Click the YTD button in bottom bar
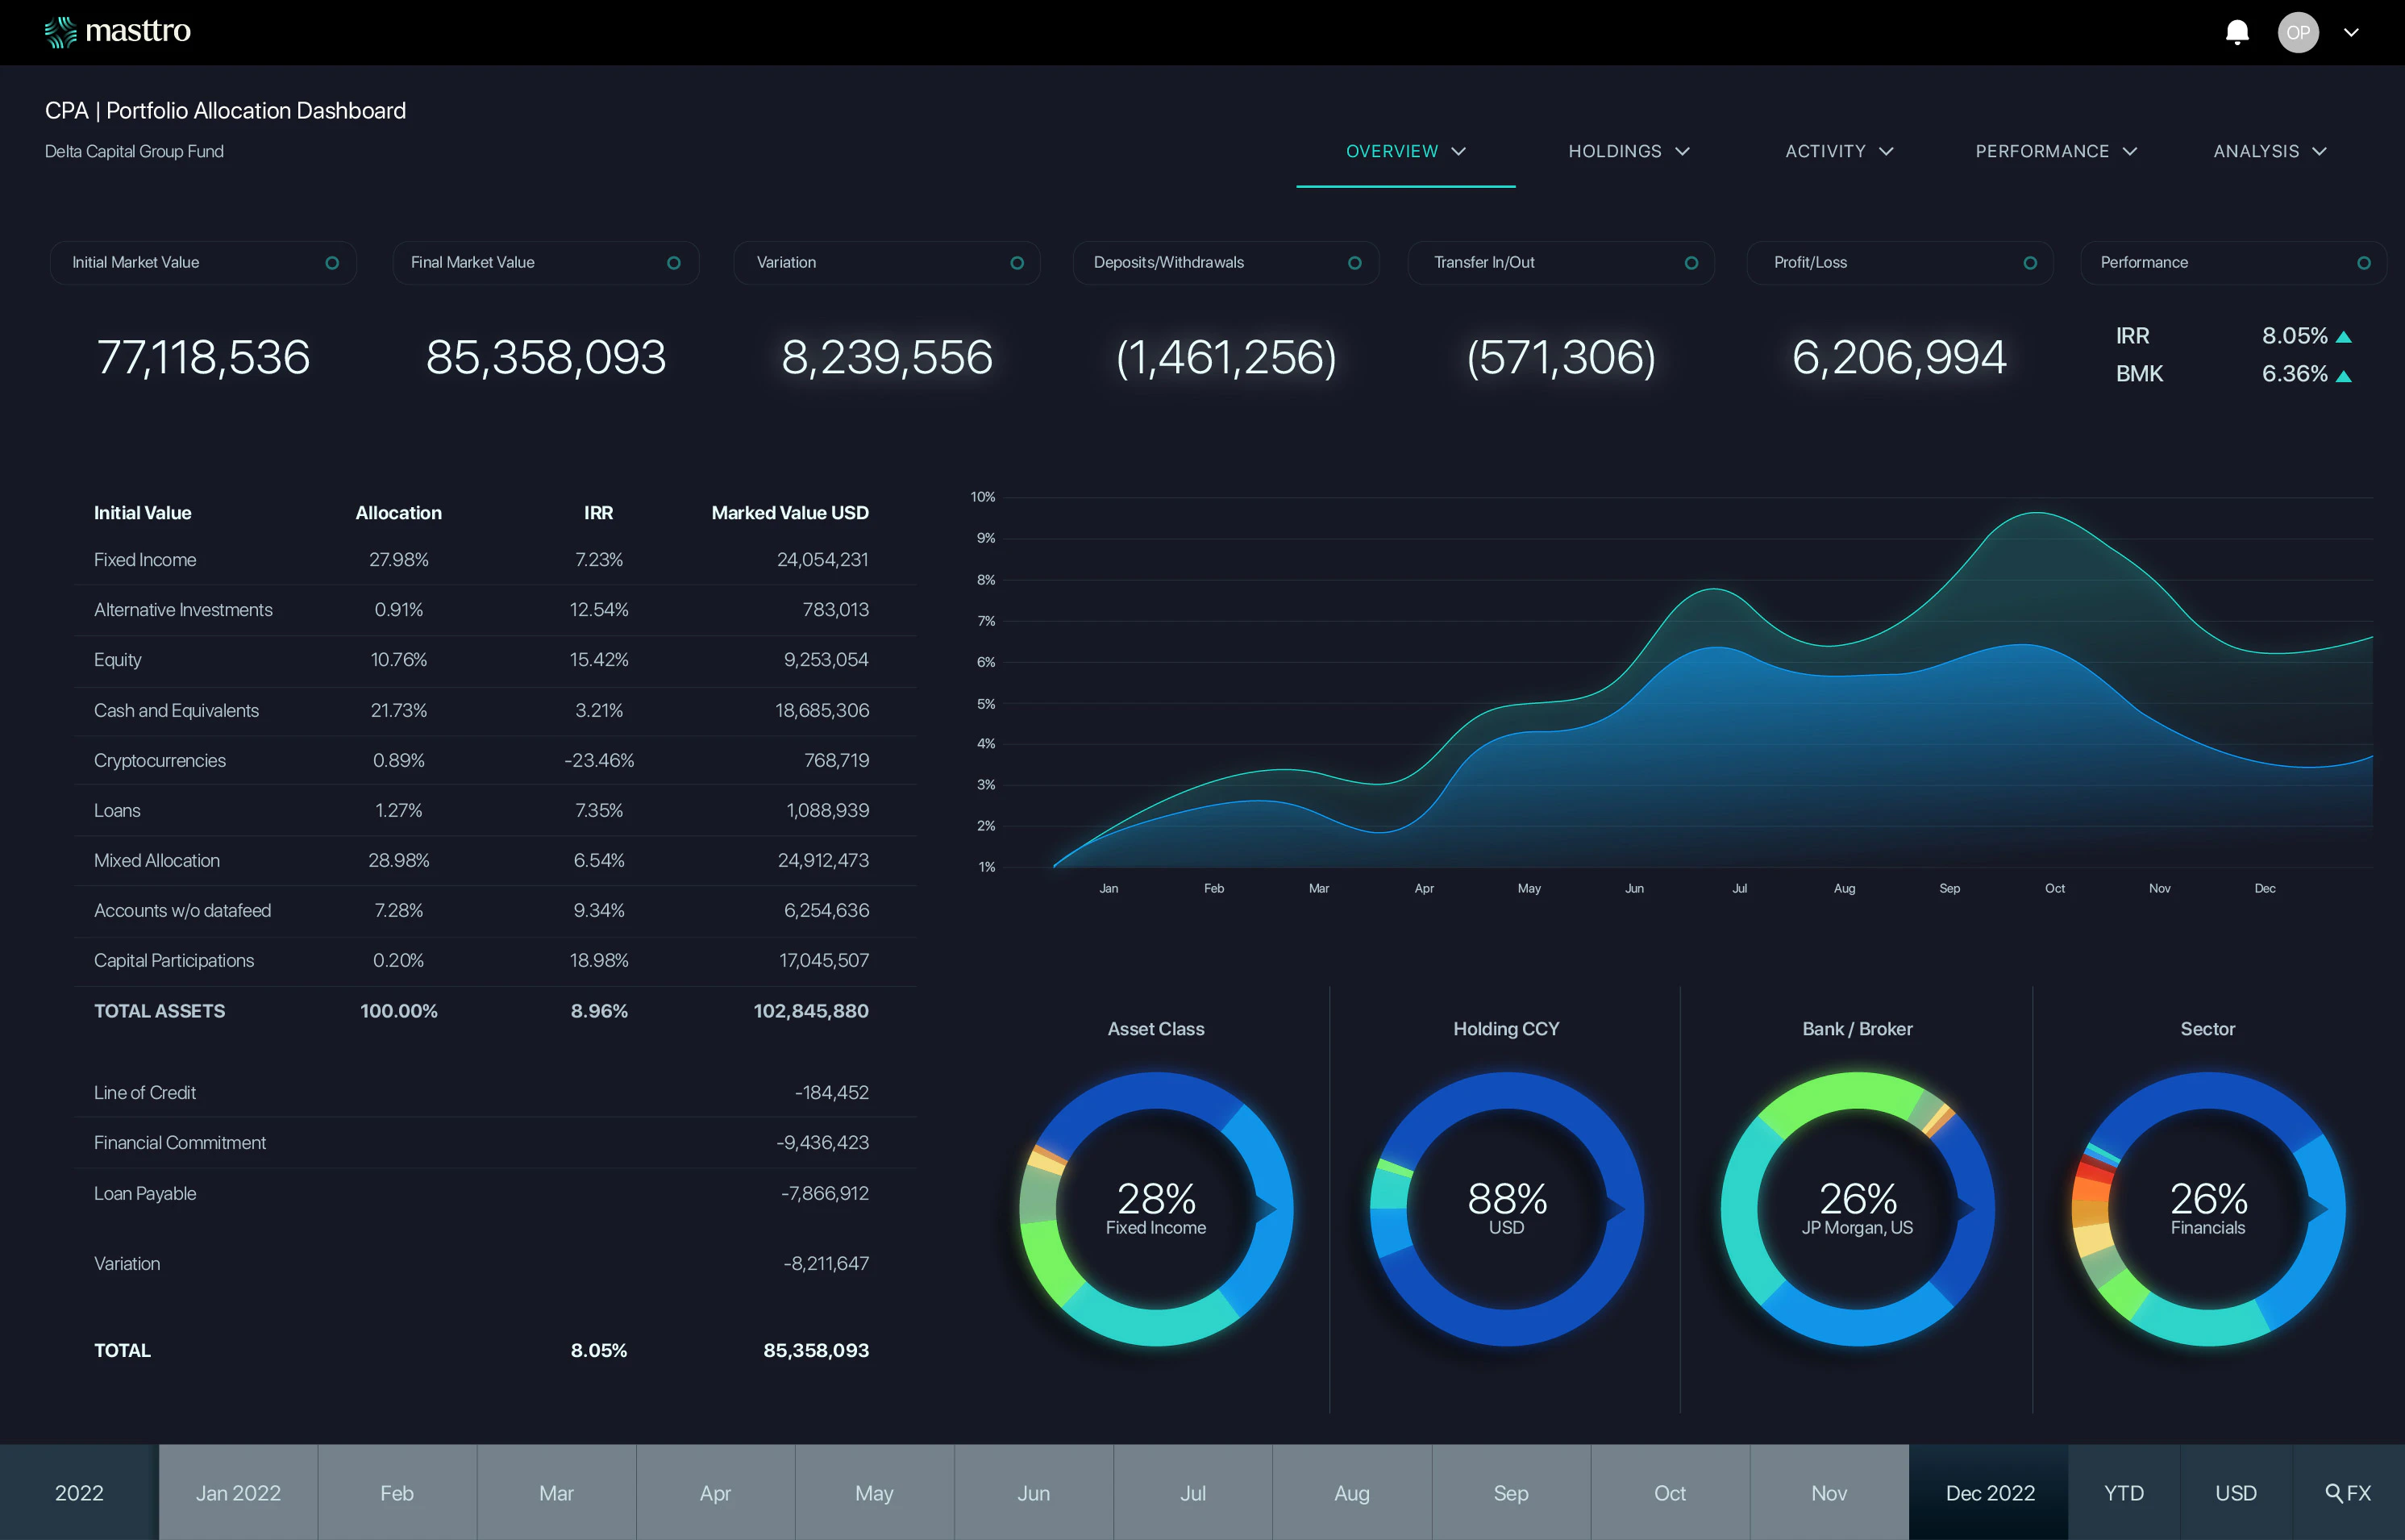The height and width of the screenshot is (1540, 2405). (2123, 1492)
